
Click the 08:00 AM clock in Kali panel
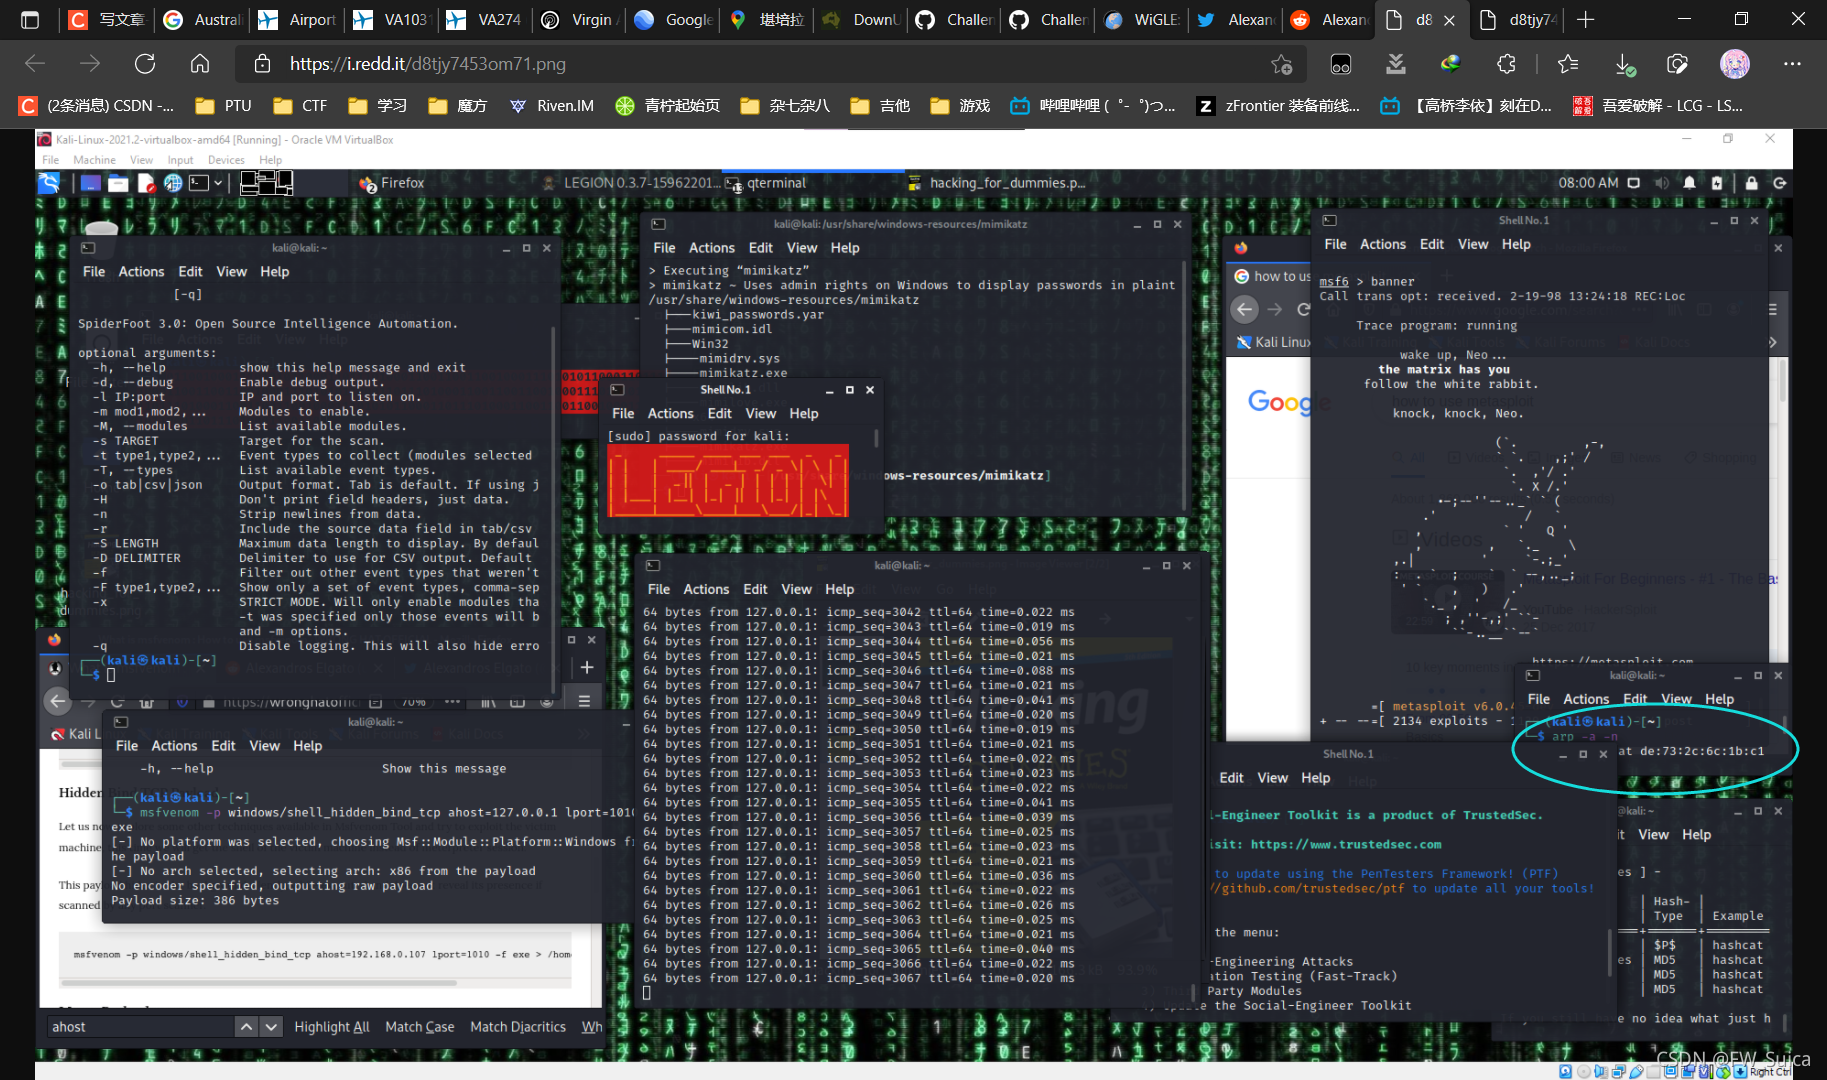1588,183
